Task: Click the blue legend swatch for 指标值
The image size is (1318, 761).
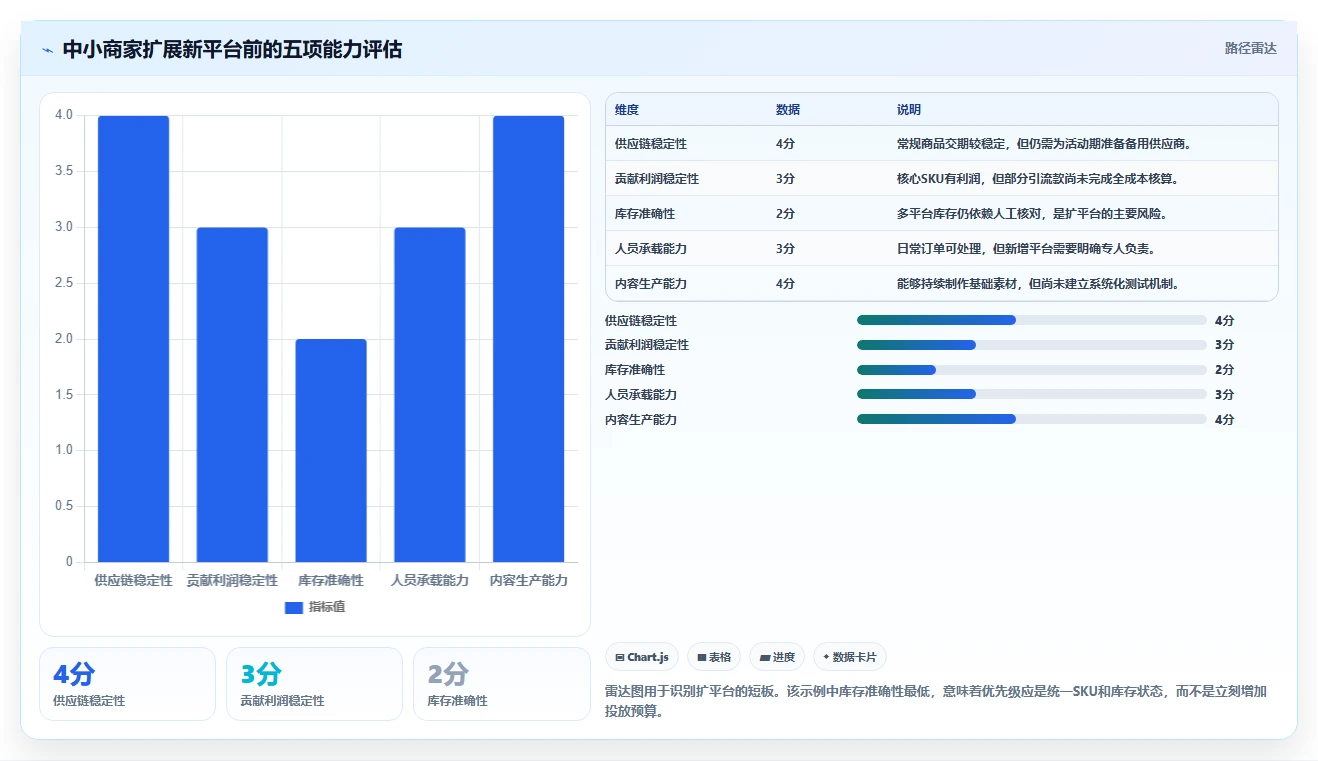Action: click(x=294, y=607)
